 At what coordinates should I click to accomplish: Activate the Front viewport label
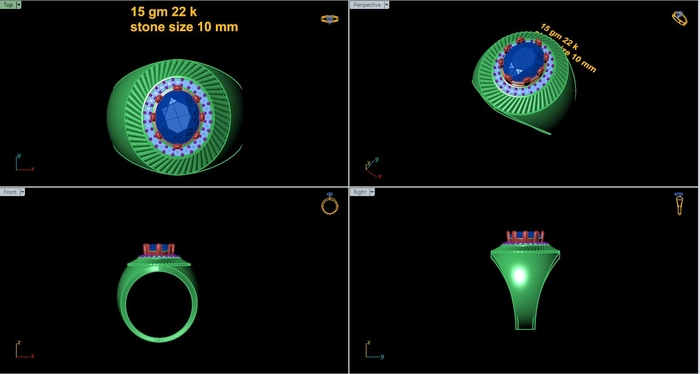10,192
